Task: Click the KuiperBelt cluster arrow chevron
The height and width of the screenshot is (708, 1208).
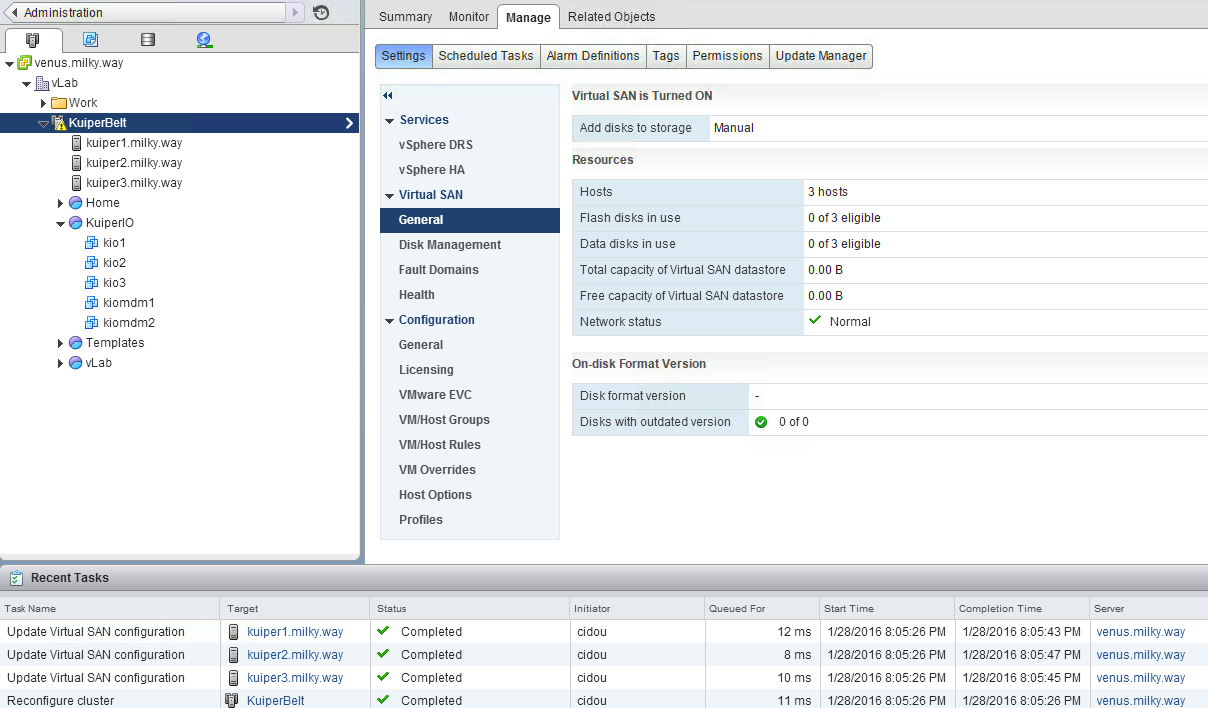Action: (x=349, y=123)
